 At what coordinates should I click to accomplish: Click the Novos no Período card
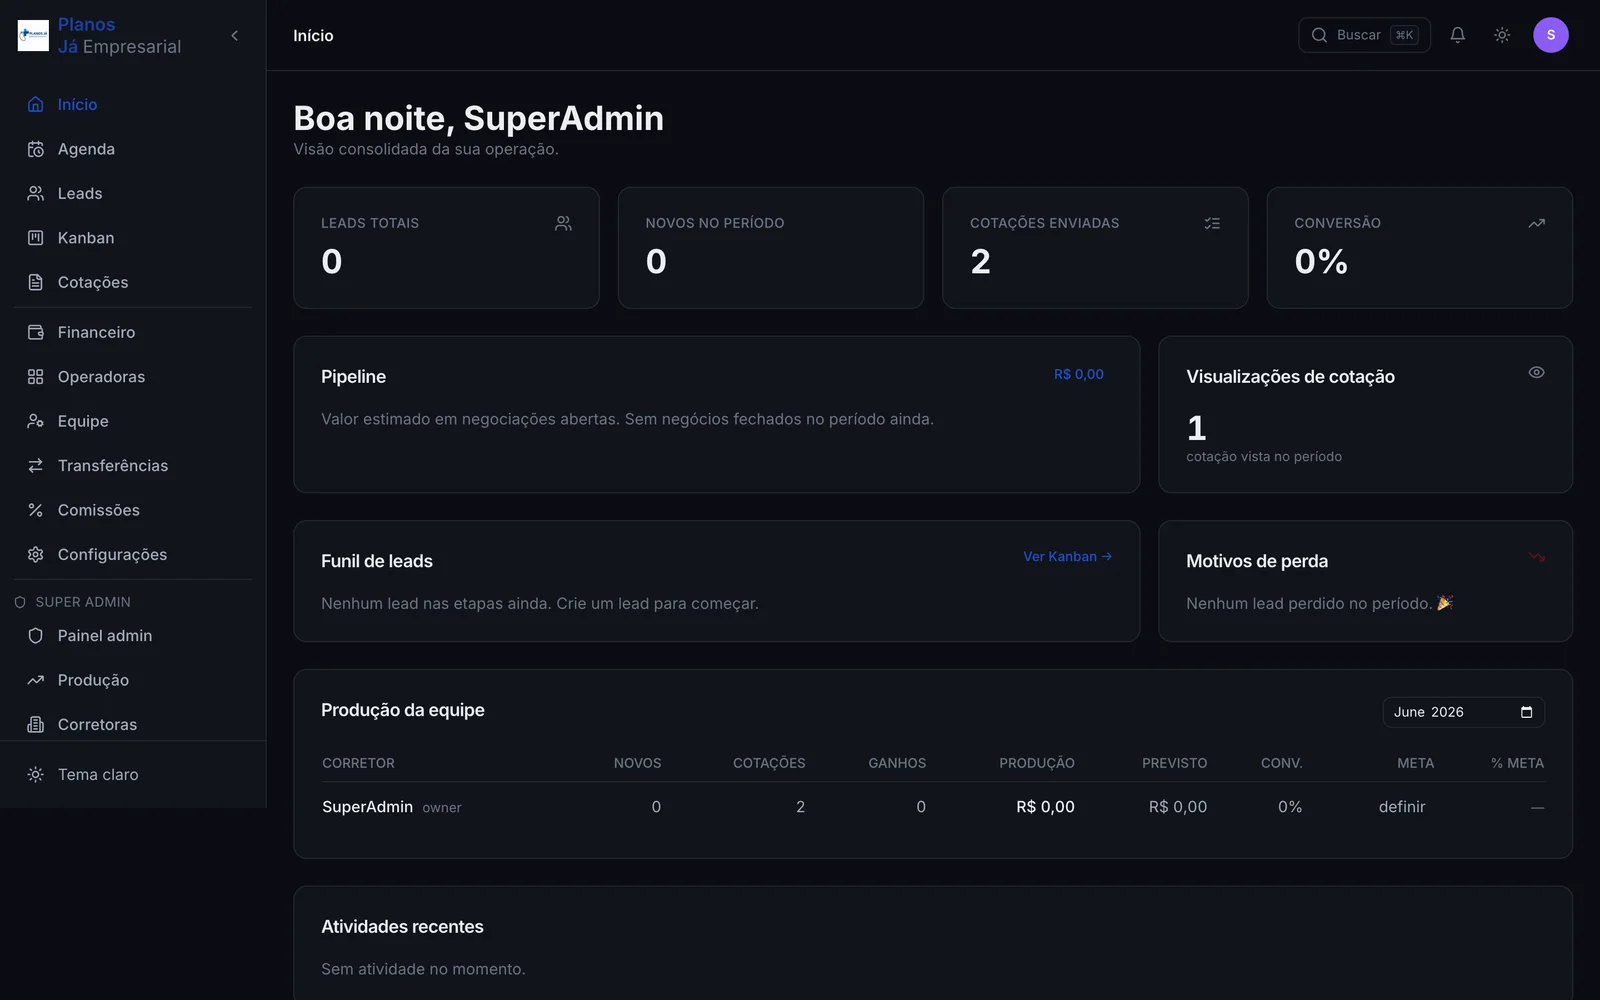771,248
